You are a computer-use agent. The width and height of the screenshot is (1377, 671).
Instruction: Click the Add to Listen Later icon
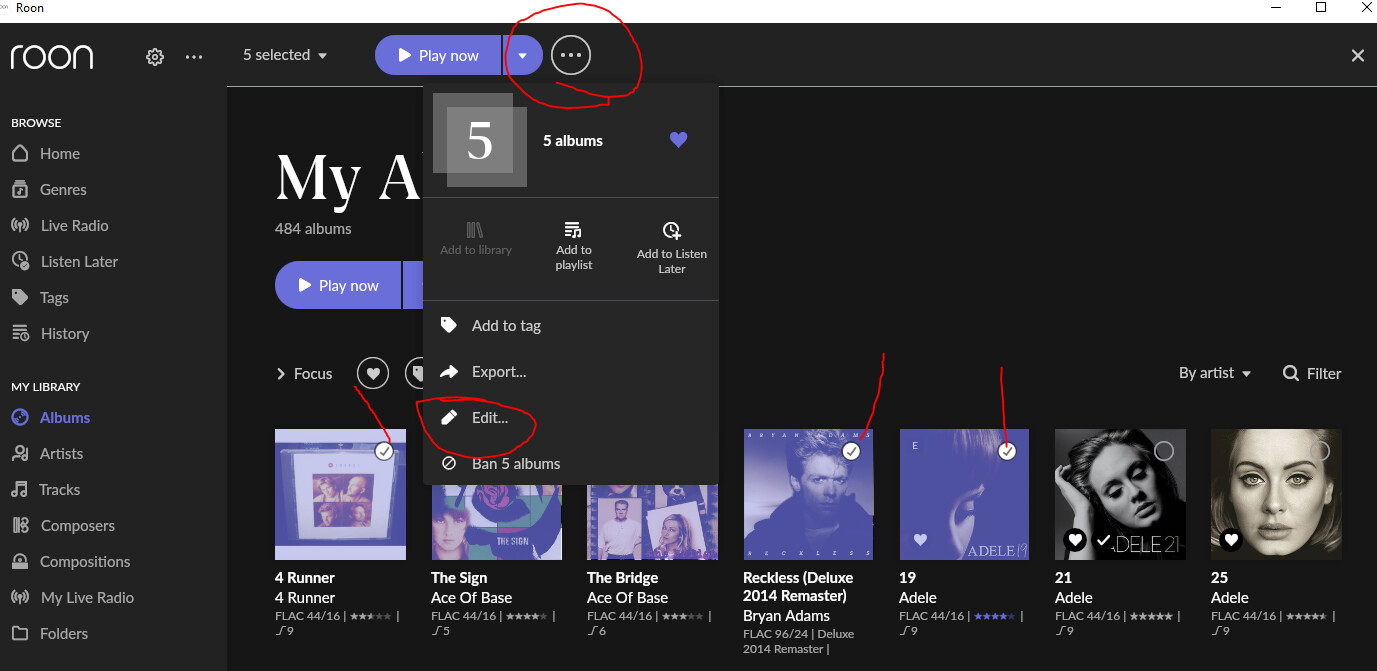[x=672, y=231]
